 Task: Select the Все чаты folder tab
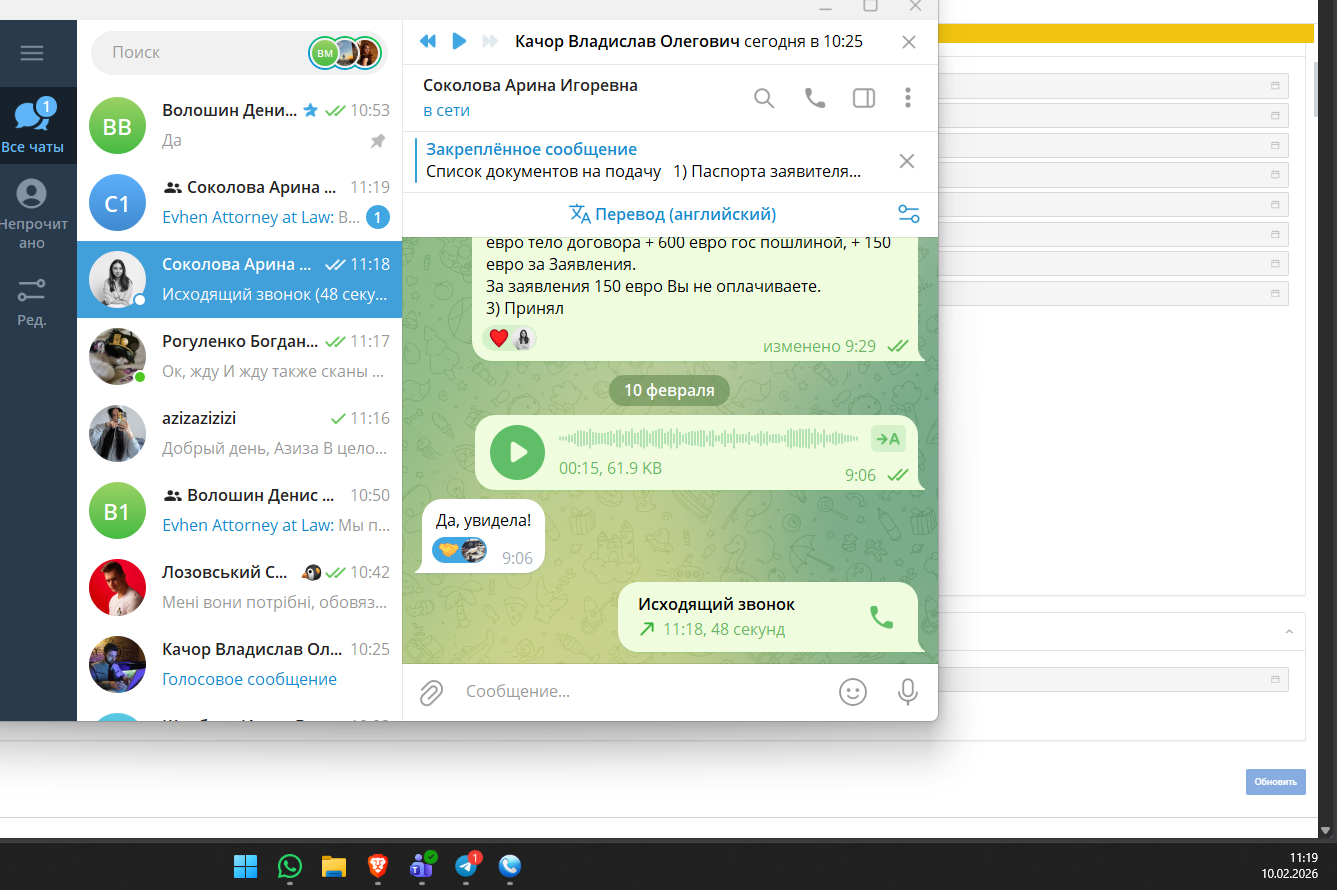[x=32, y=125]
